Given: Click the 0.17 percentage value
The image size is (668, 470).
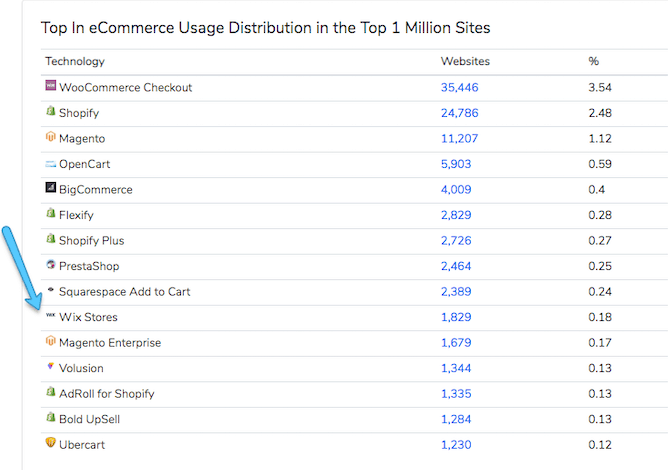Looking at the screenshot, I should tap(600, 343).
